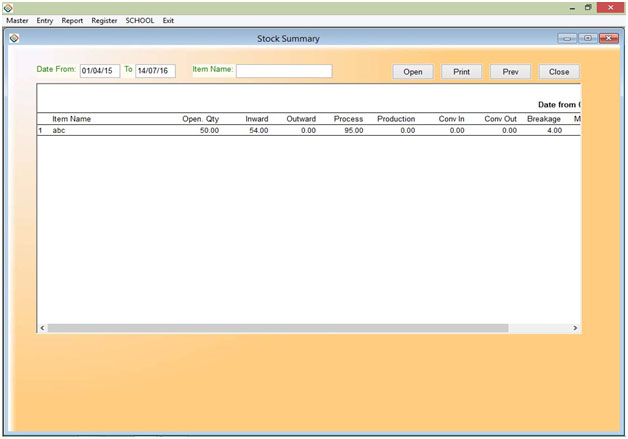Image resolution: width=628 pixels, height=439 pixels.
Task: Open the Report menu
Action: (x=72, y=20)
